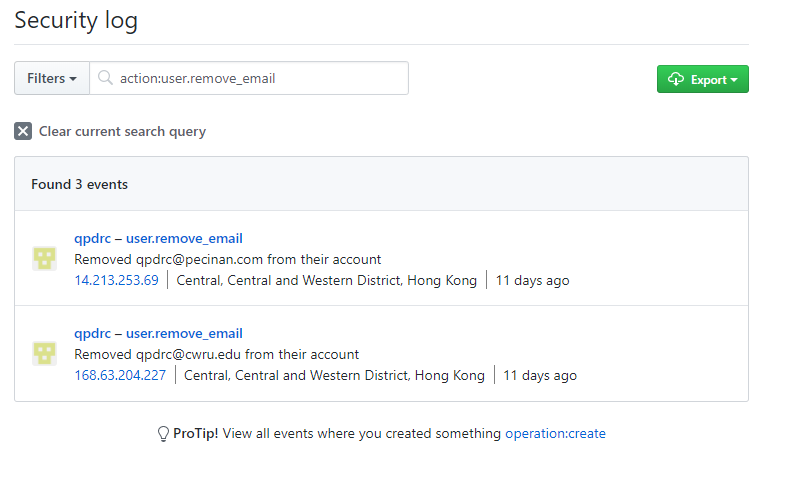Viewport: 795px width, 481px height.
Task: Click the operation:create ProTip link
Action: tap(555, 434)
